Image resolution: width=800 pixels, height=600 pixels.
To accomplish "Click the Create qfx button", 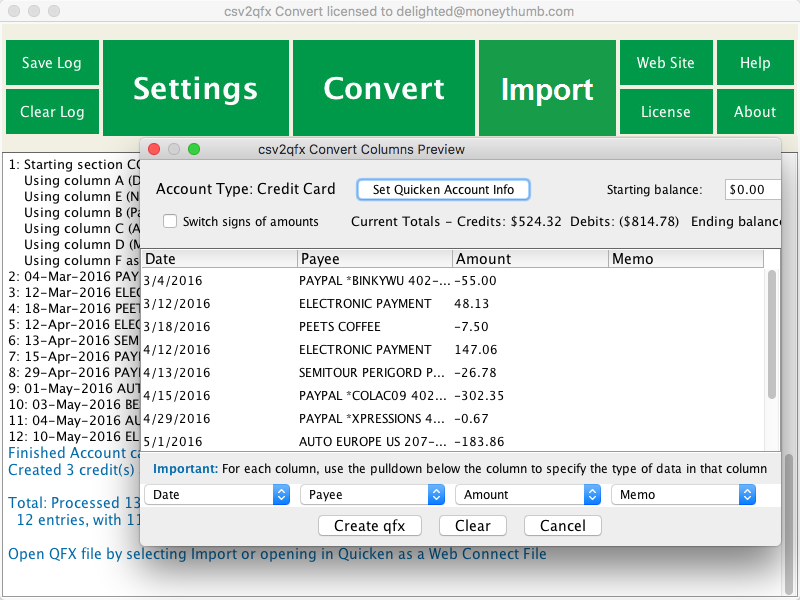I will 370,526.
